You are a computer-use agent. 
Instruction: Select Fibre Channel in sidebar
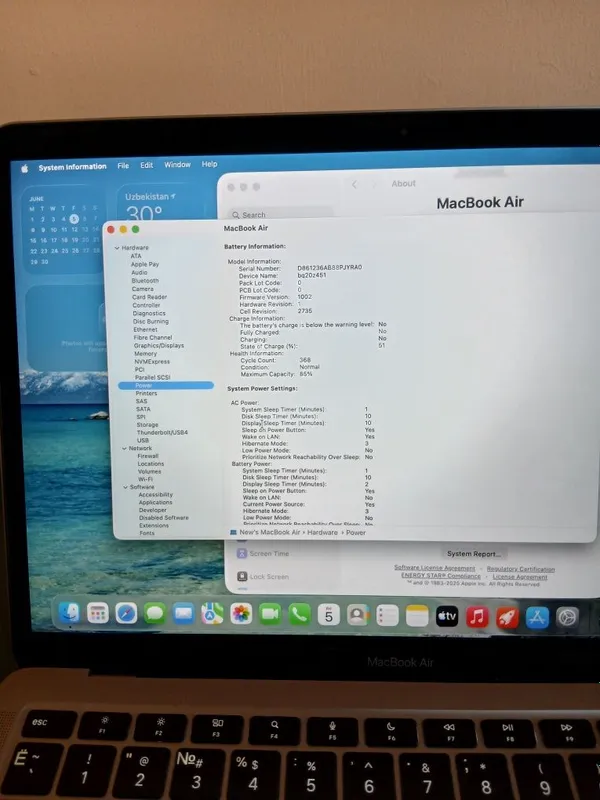[x=153, y=338]
